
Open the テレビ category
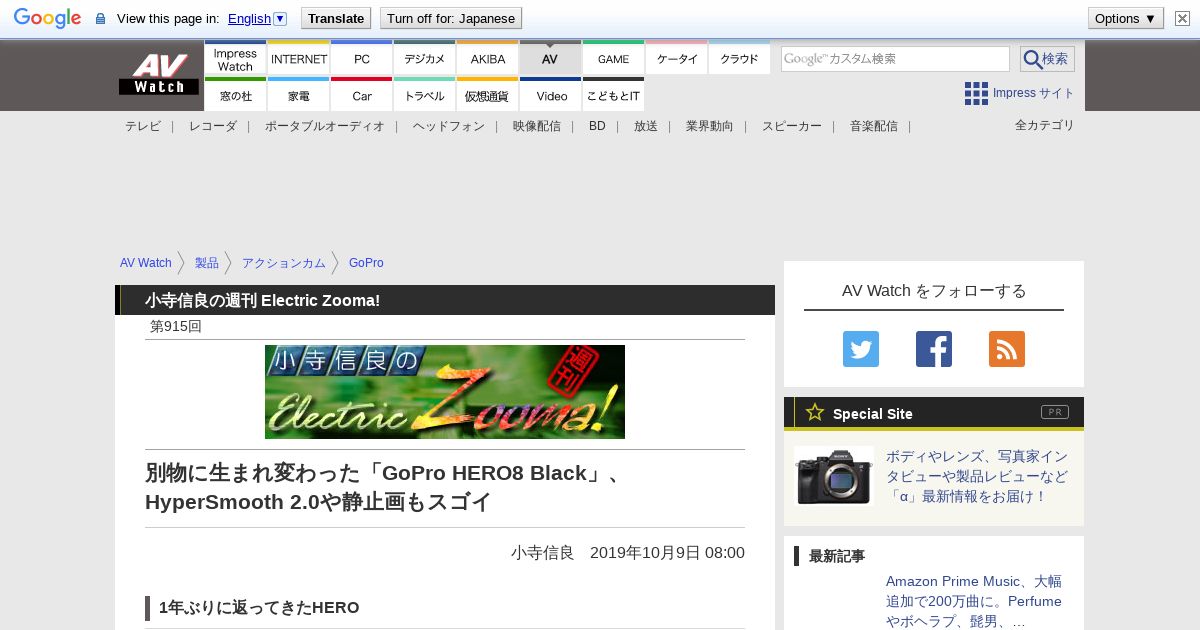click(x=143, y=126)
